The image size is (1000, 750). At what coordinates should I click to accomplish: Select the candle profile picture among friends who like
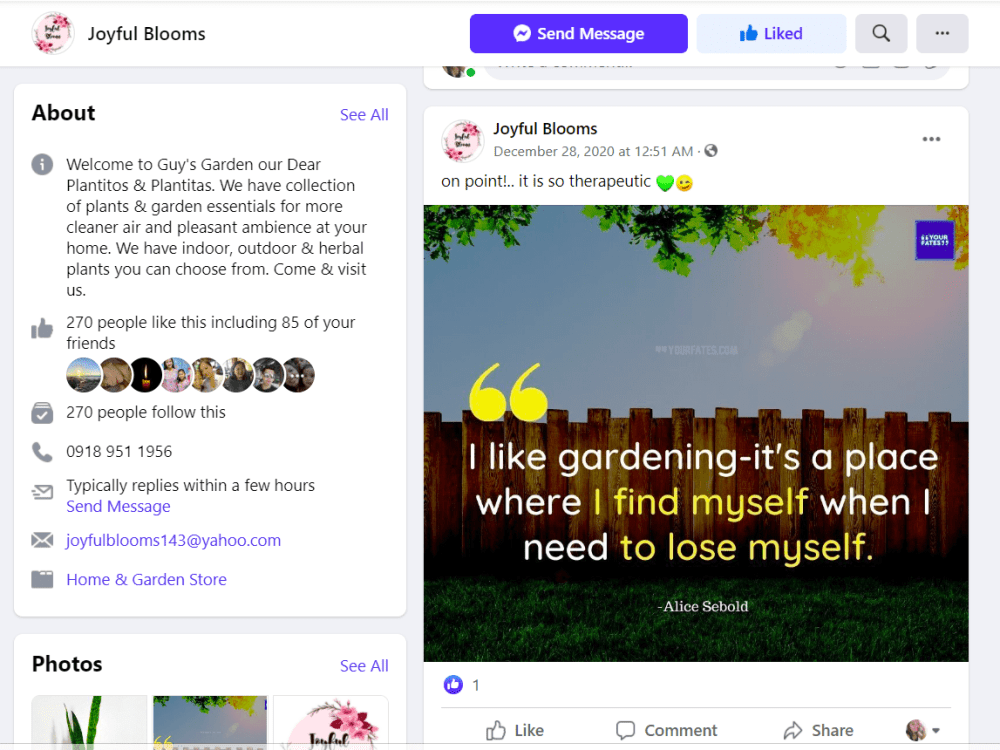point(145,374)
